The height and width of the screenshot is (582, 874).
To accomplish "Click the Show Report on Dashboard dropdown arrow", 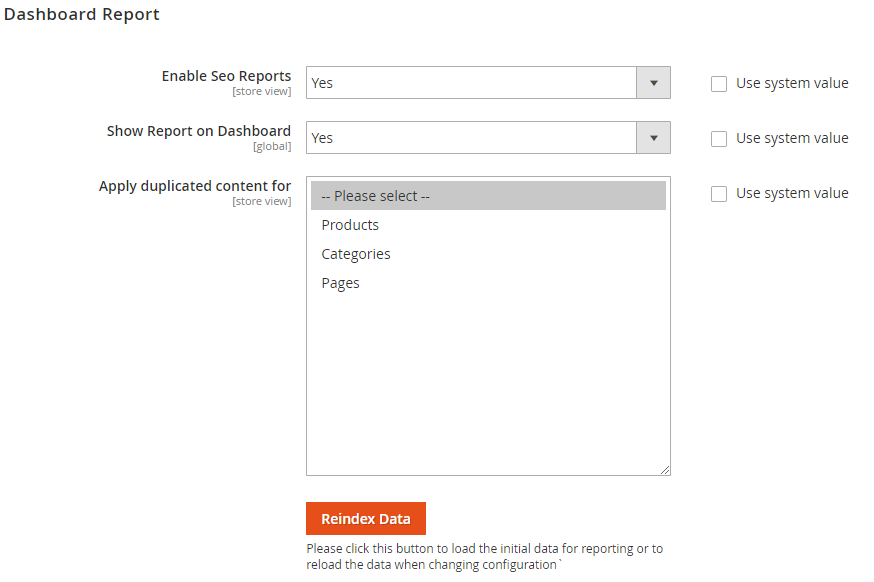I will coord(653,138).
